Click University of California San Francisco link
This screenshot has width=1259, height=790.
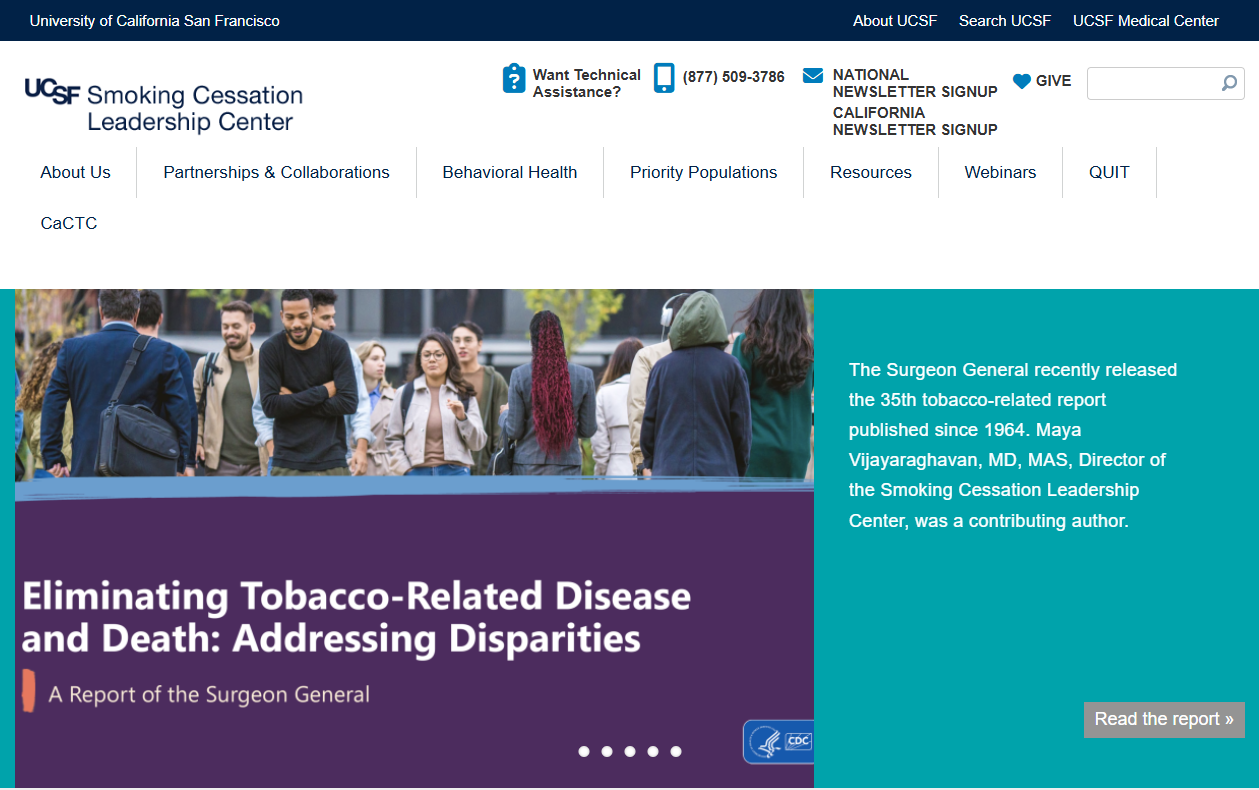pyautogui.click(x=155, y=20)
